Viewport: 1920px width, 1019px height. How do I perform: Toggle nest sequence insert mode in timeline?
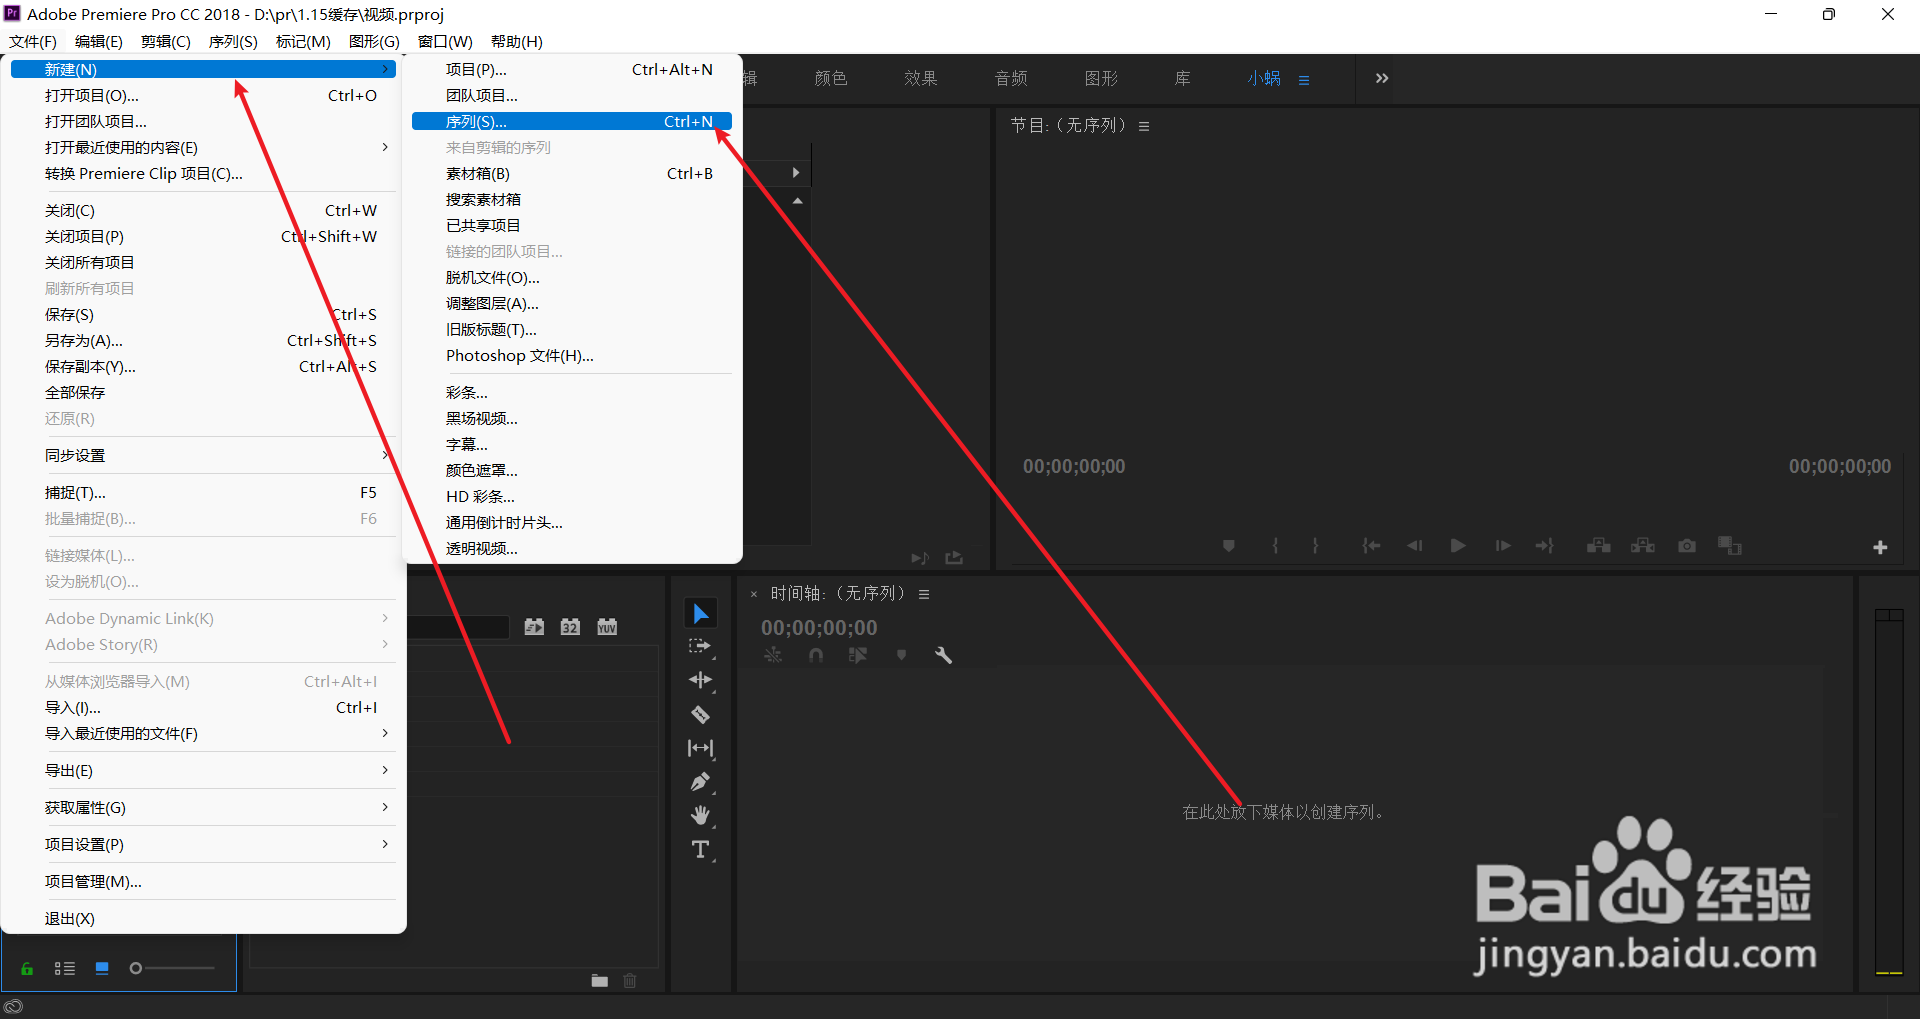click(x=773, y=656)
